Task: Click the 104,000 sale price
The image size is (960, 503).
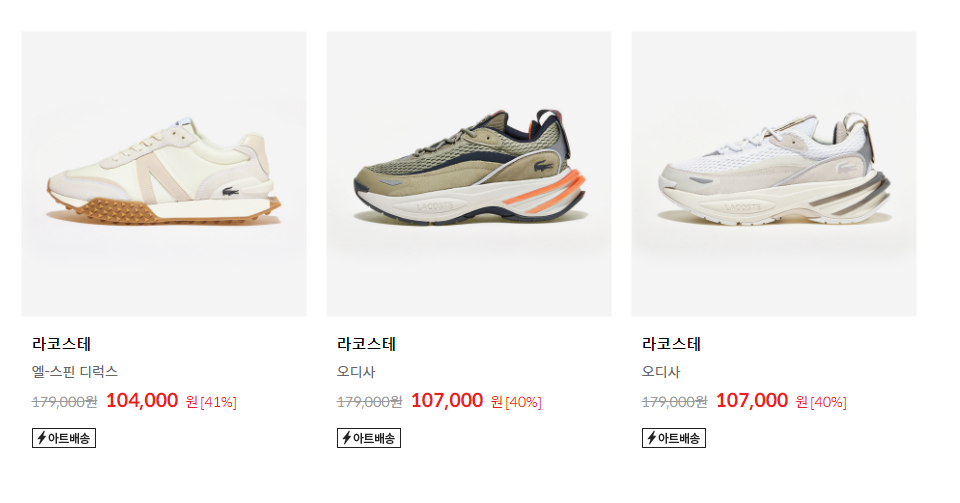Action: [x=142, y=400]
